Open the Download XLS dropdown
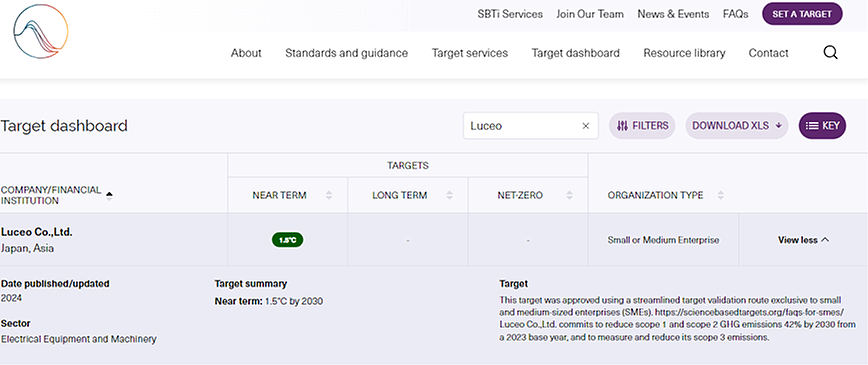The height and width of the screenshot is (365, 868). coord(737,126)
